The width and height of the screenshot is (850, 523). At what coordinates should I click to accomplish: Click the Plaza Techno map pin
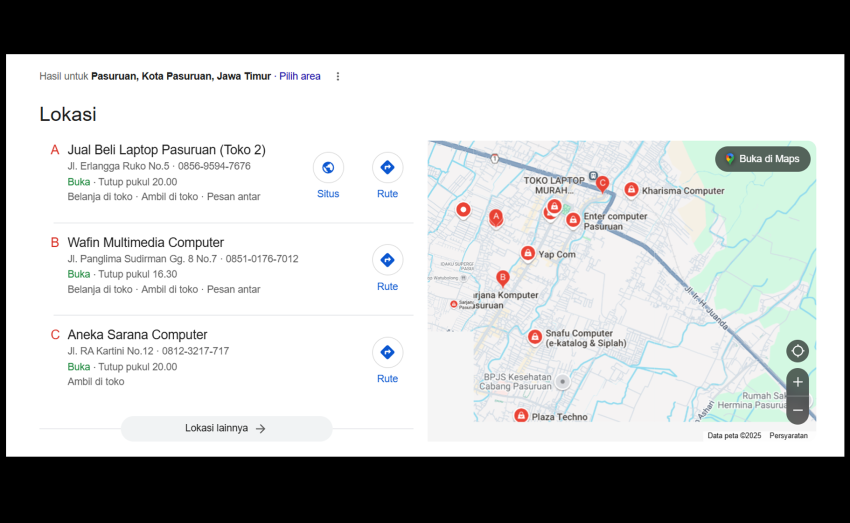click(521, 416)
